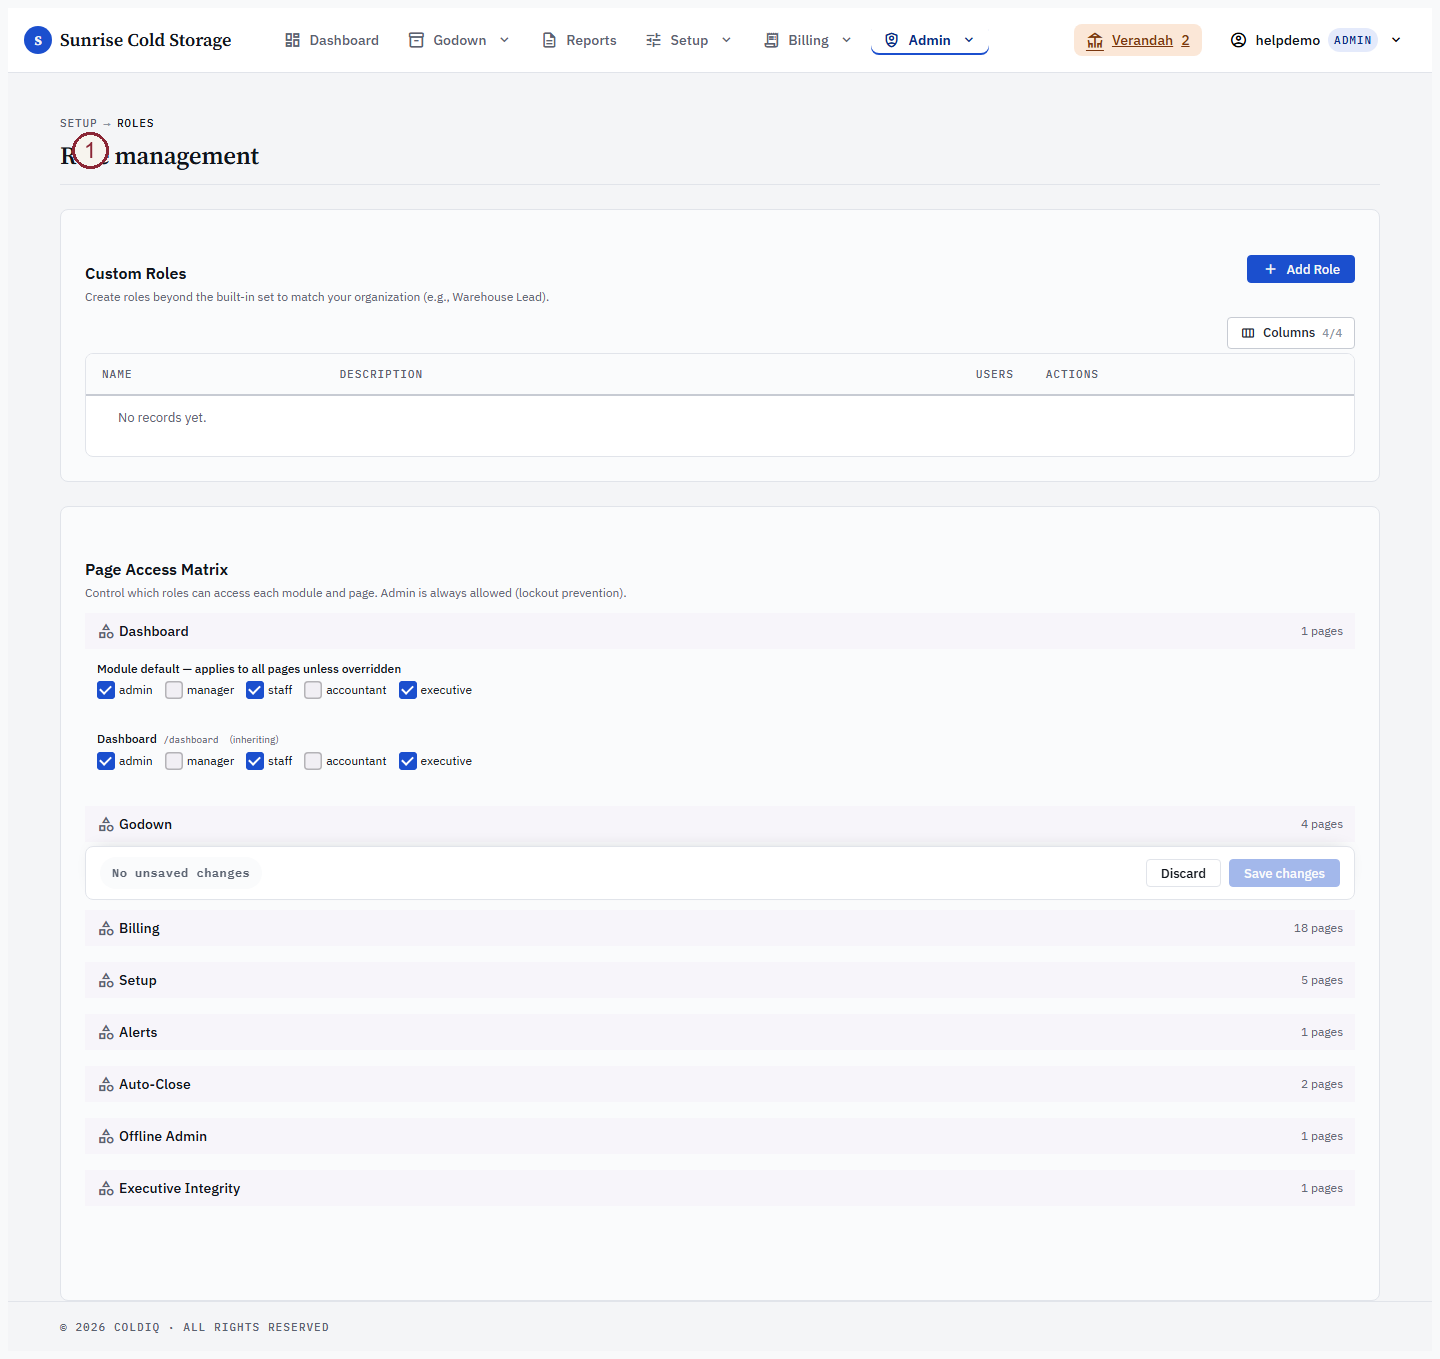The width and height of the screenshot is (1440, 1359).
Task: Click the Save changes button
Action: pyautogui.click(x=1284, y=873)
